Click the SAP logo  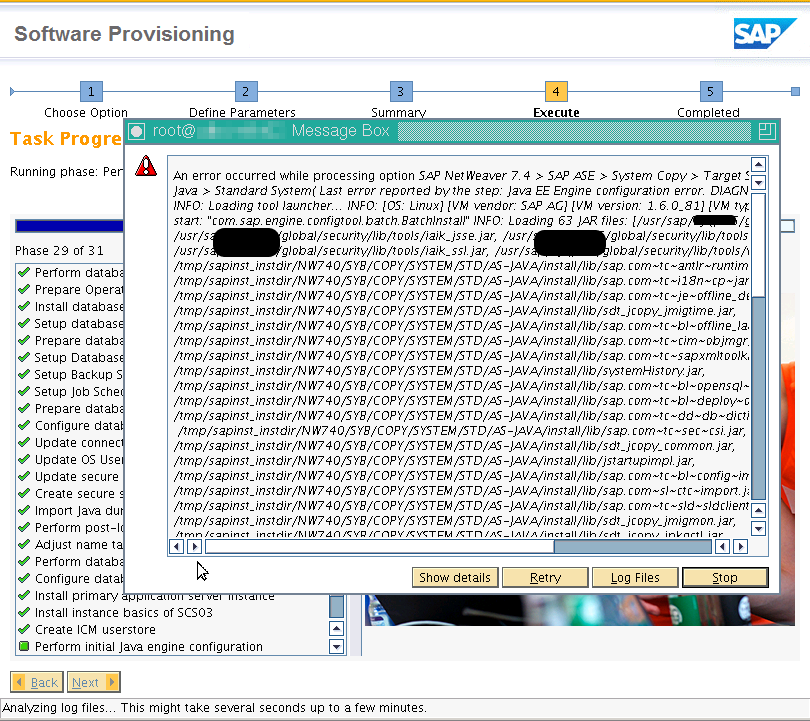[x=765, y=34]
